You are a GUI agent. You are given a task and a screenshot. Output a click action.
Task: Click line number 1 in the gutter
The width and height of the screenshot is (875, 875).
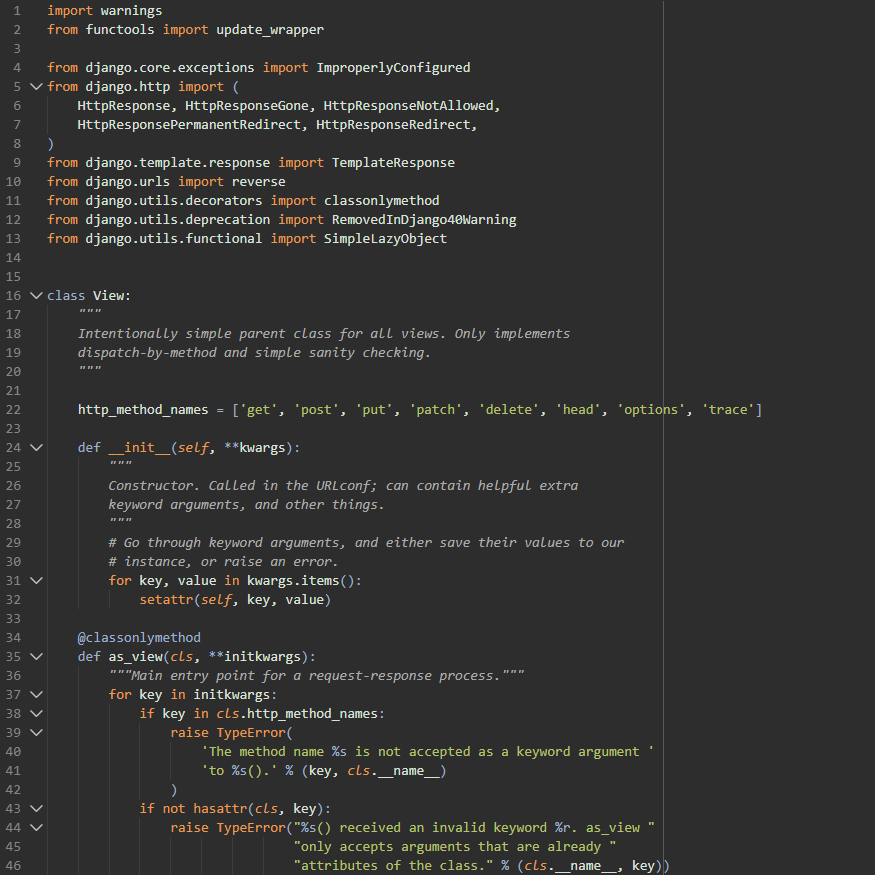point(17,11)
